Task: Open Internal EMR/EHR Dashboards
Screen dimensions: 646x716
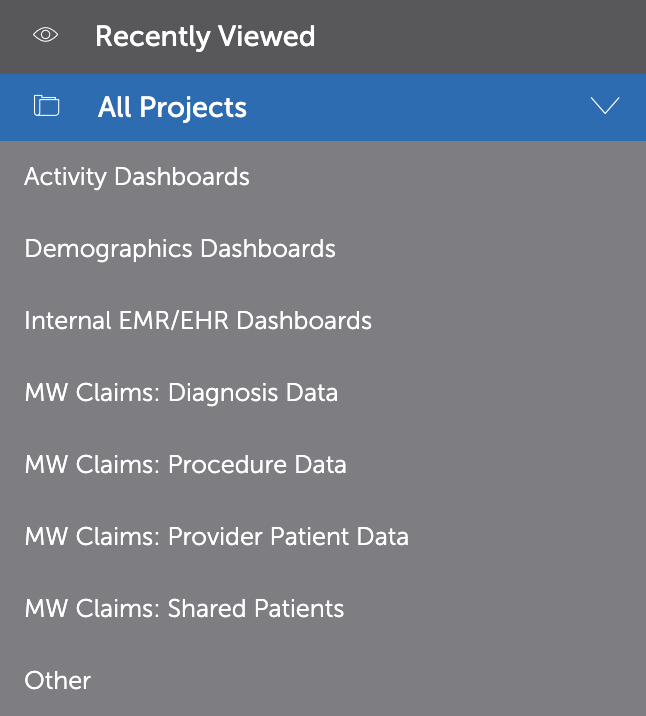Action: coord(198,321)
